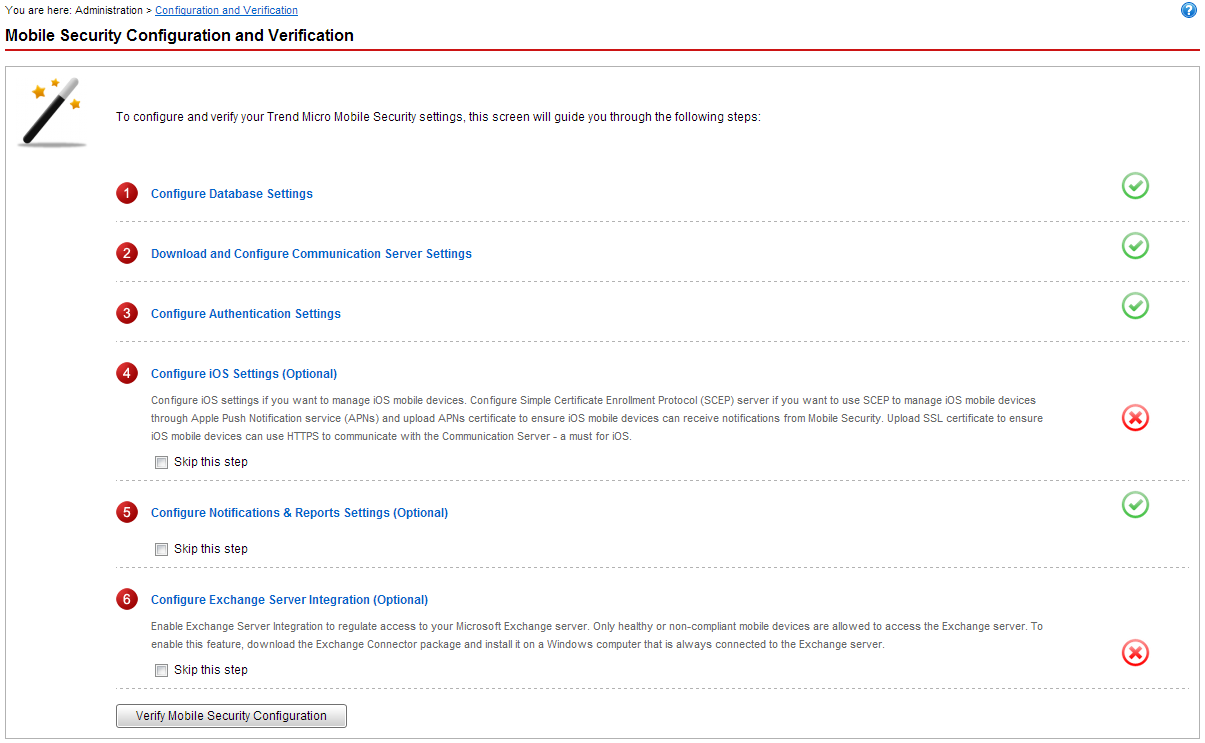
Task: Open Configuration and Verification breadcrumb link
Action: click(226, 10)
